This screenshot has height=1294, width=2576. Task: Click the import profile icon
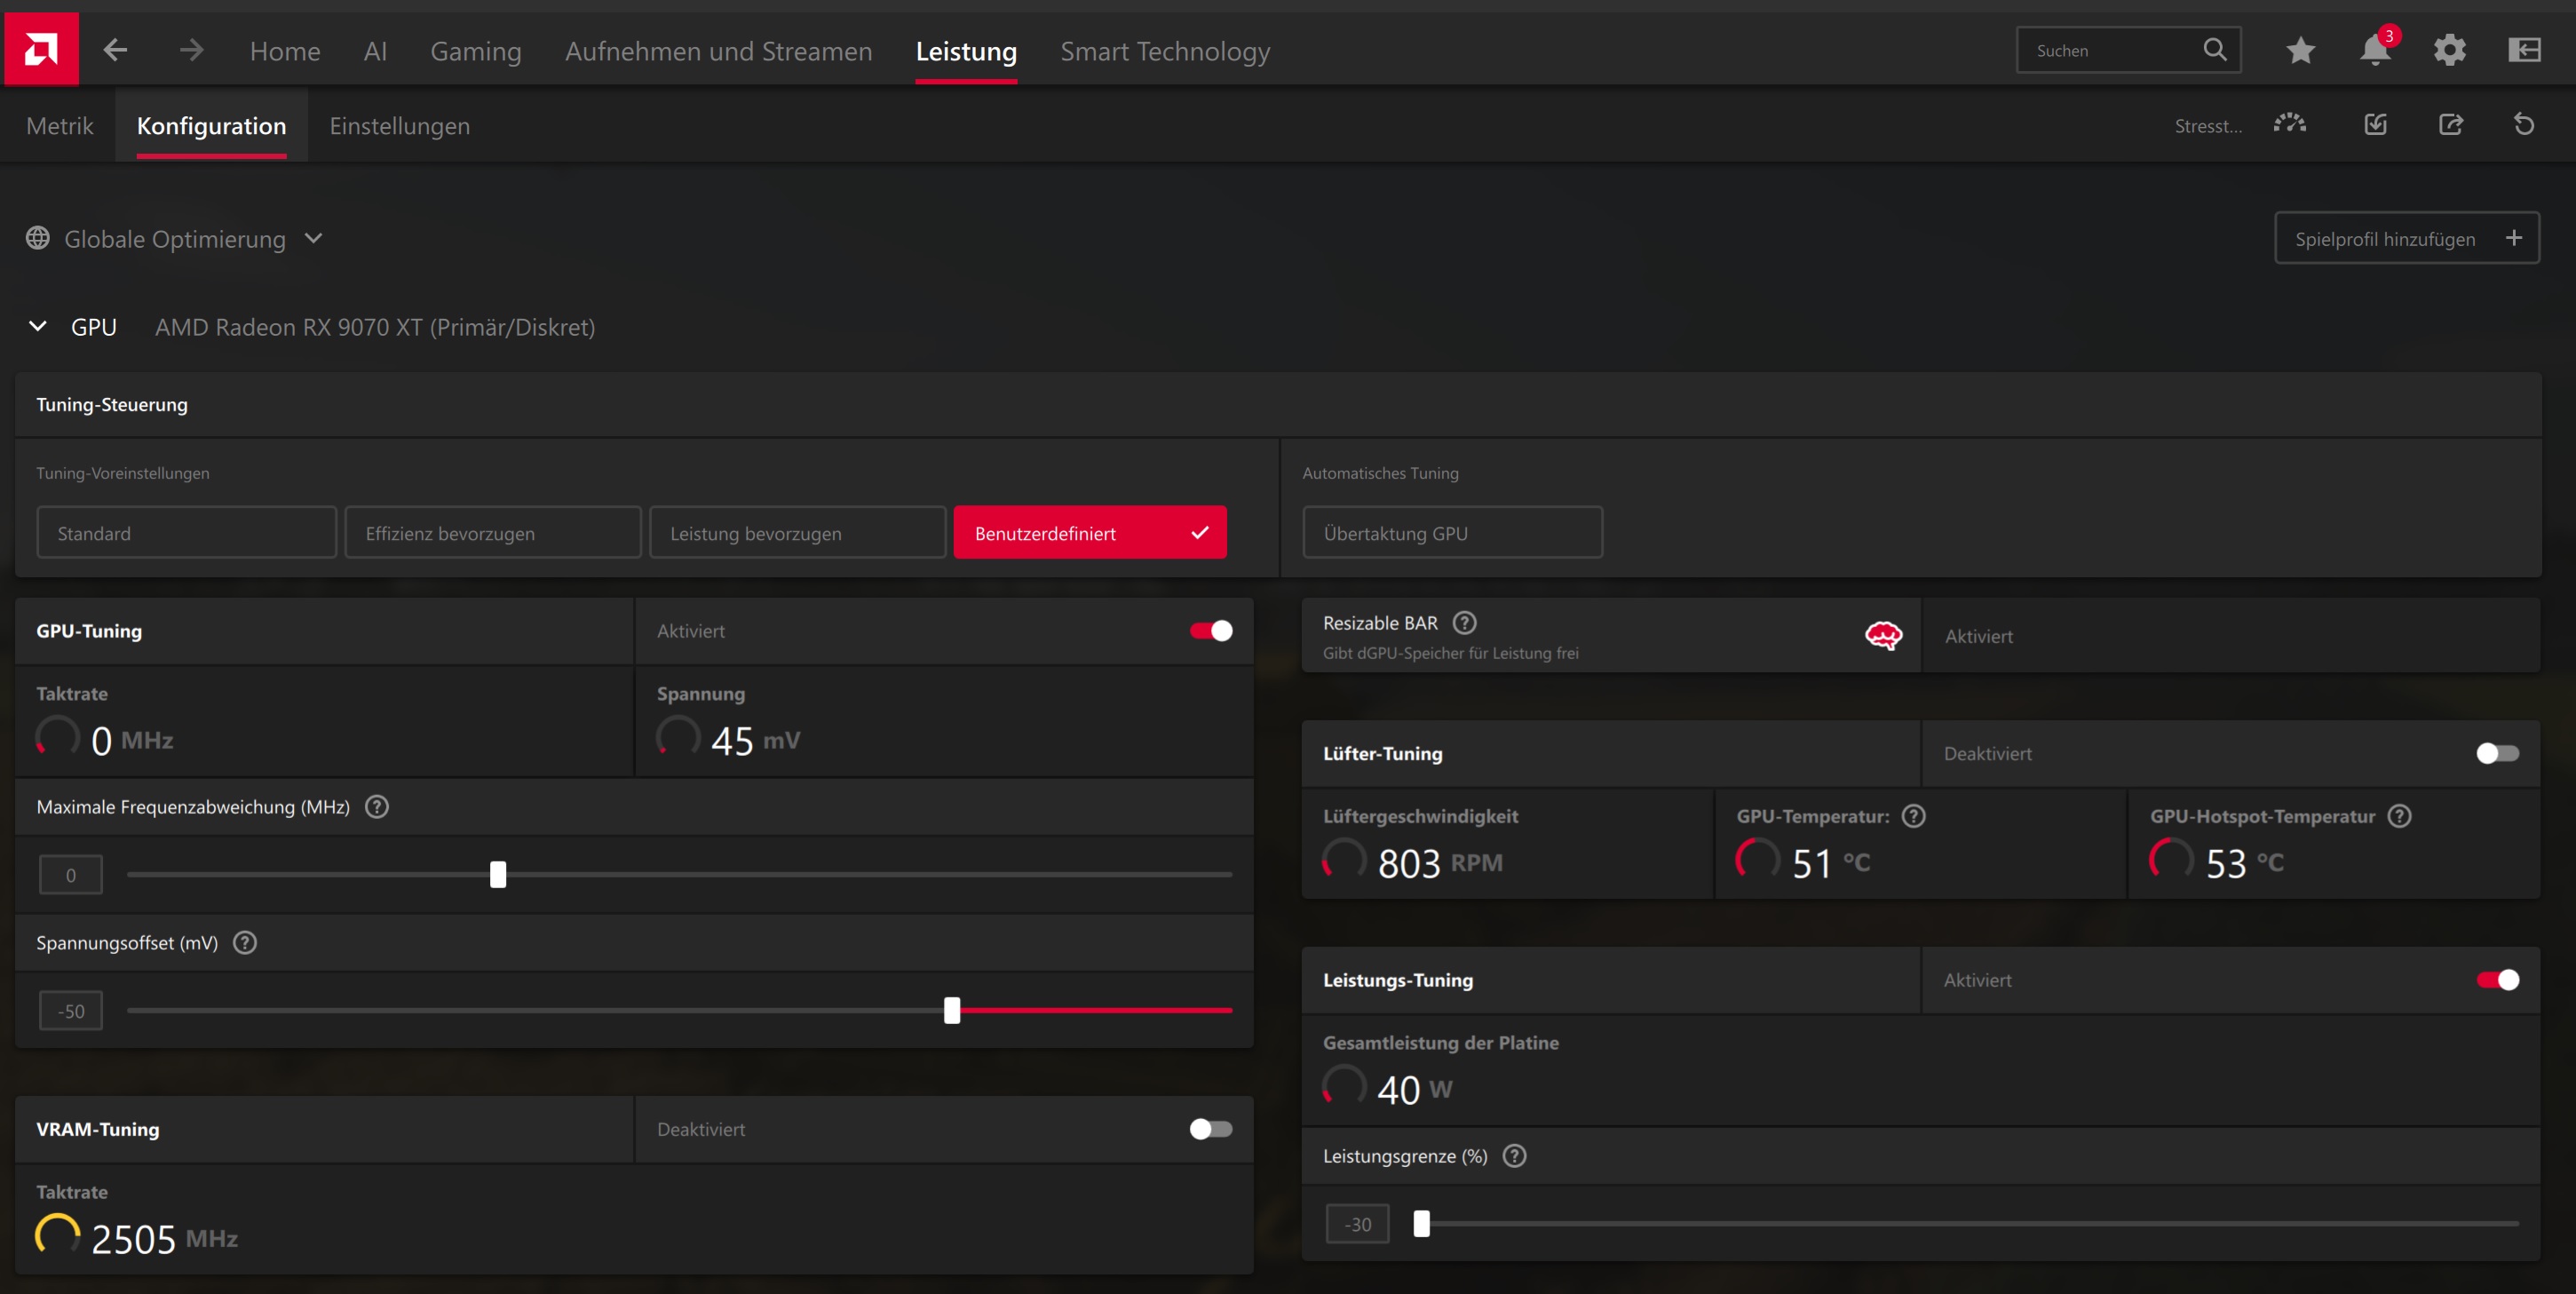[2375, 124]
